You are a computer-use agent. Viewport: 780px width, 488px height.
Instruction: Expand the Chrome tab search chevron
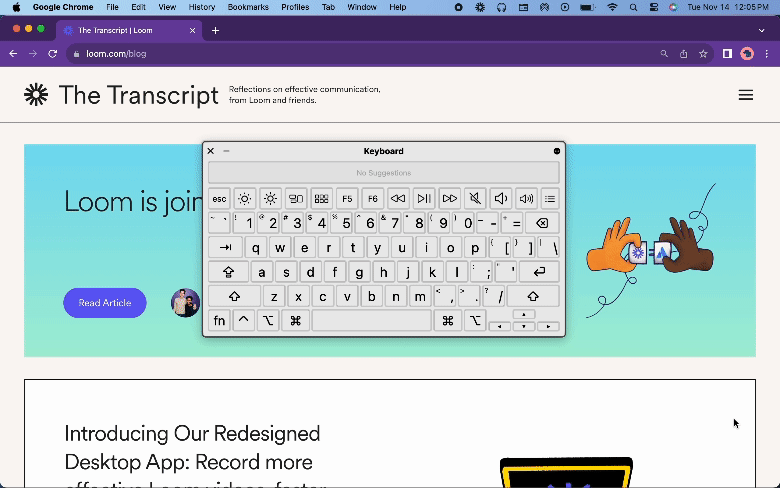click(x=761, y=30)
